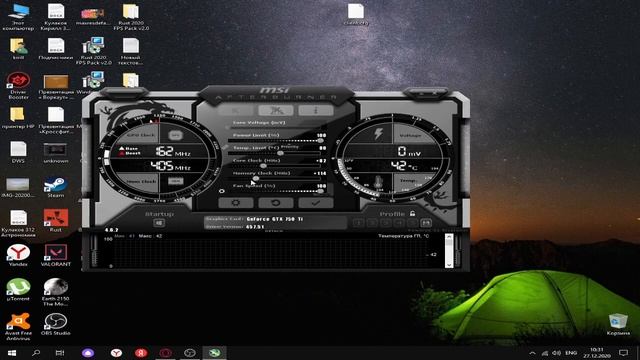Select profile slot 2
Screen dimensions: 640x360
click(x=372, y=223)
